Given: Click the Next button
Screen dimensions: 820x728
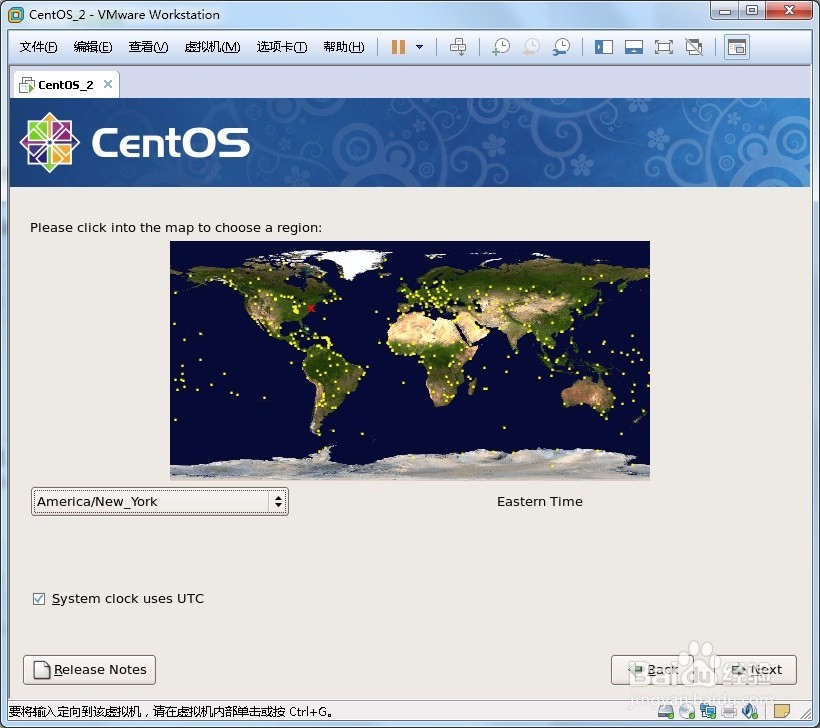Looking at the screenshot, I should point(756,670).
